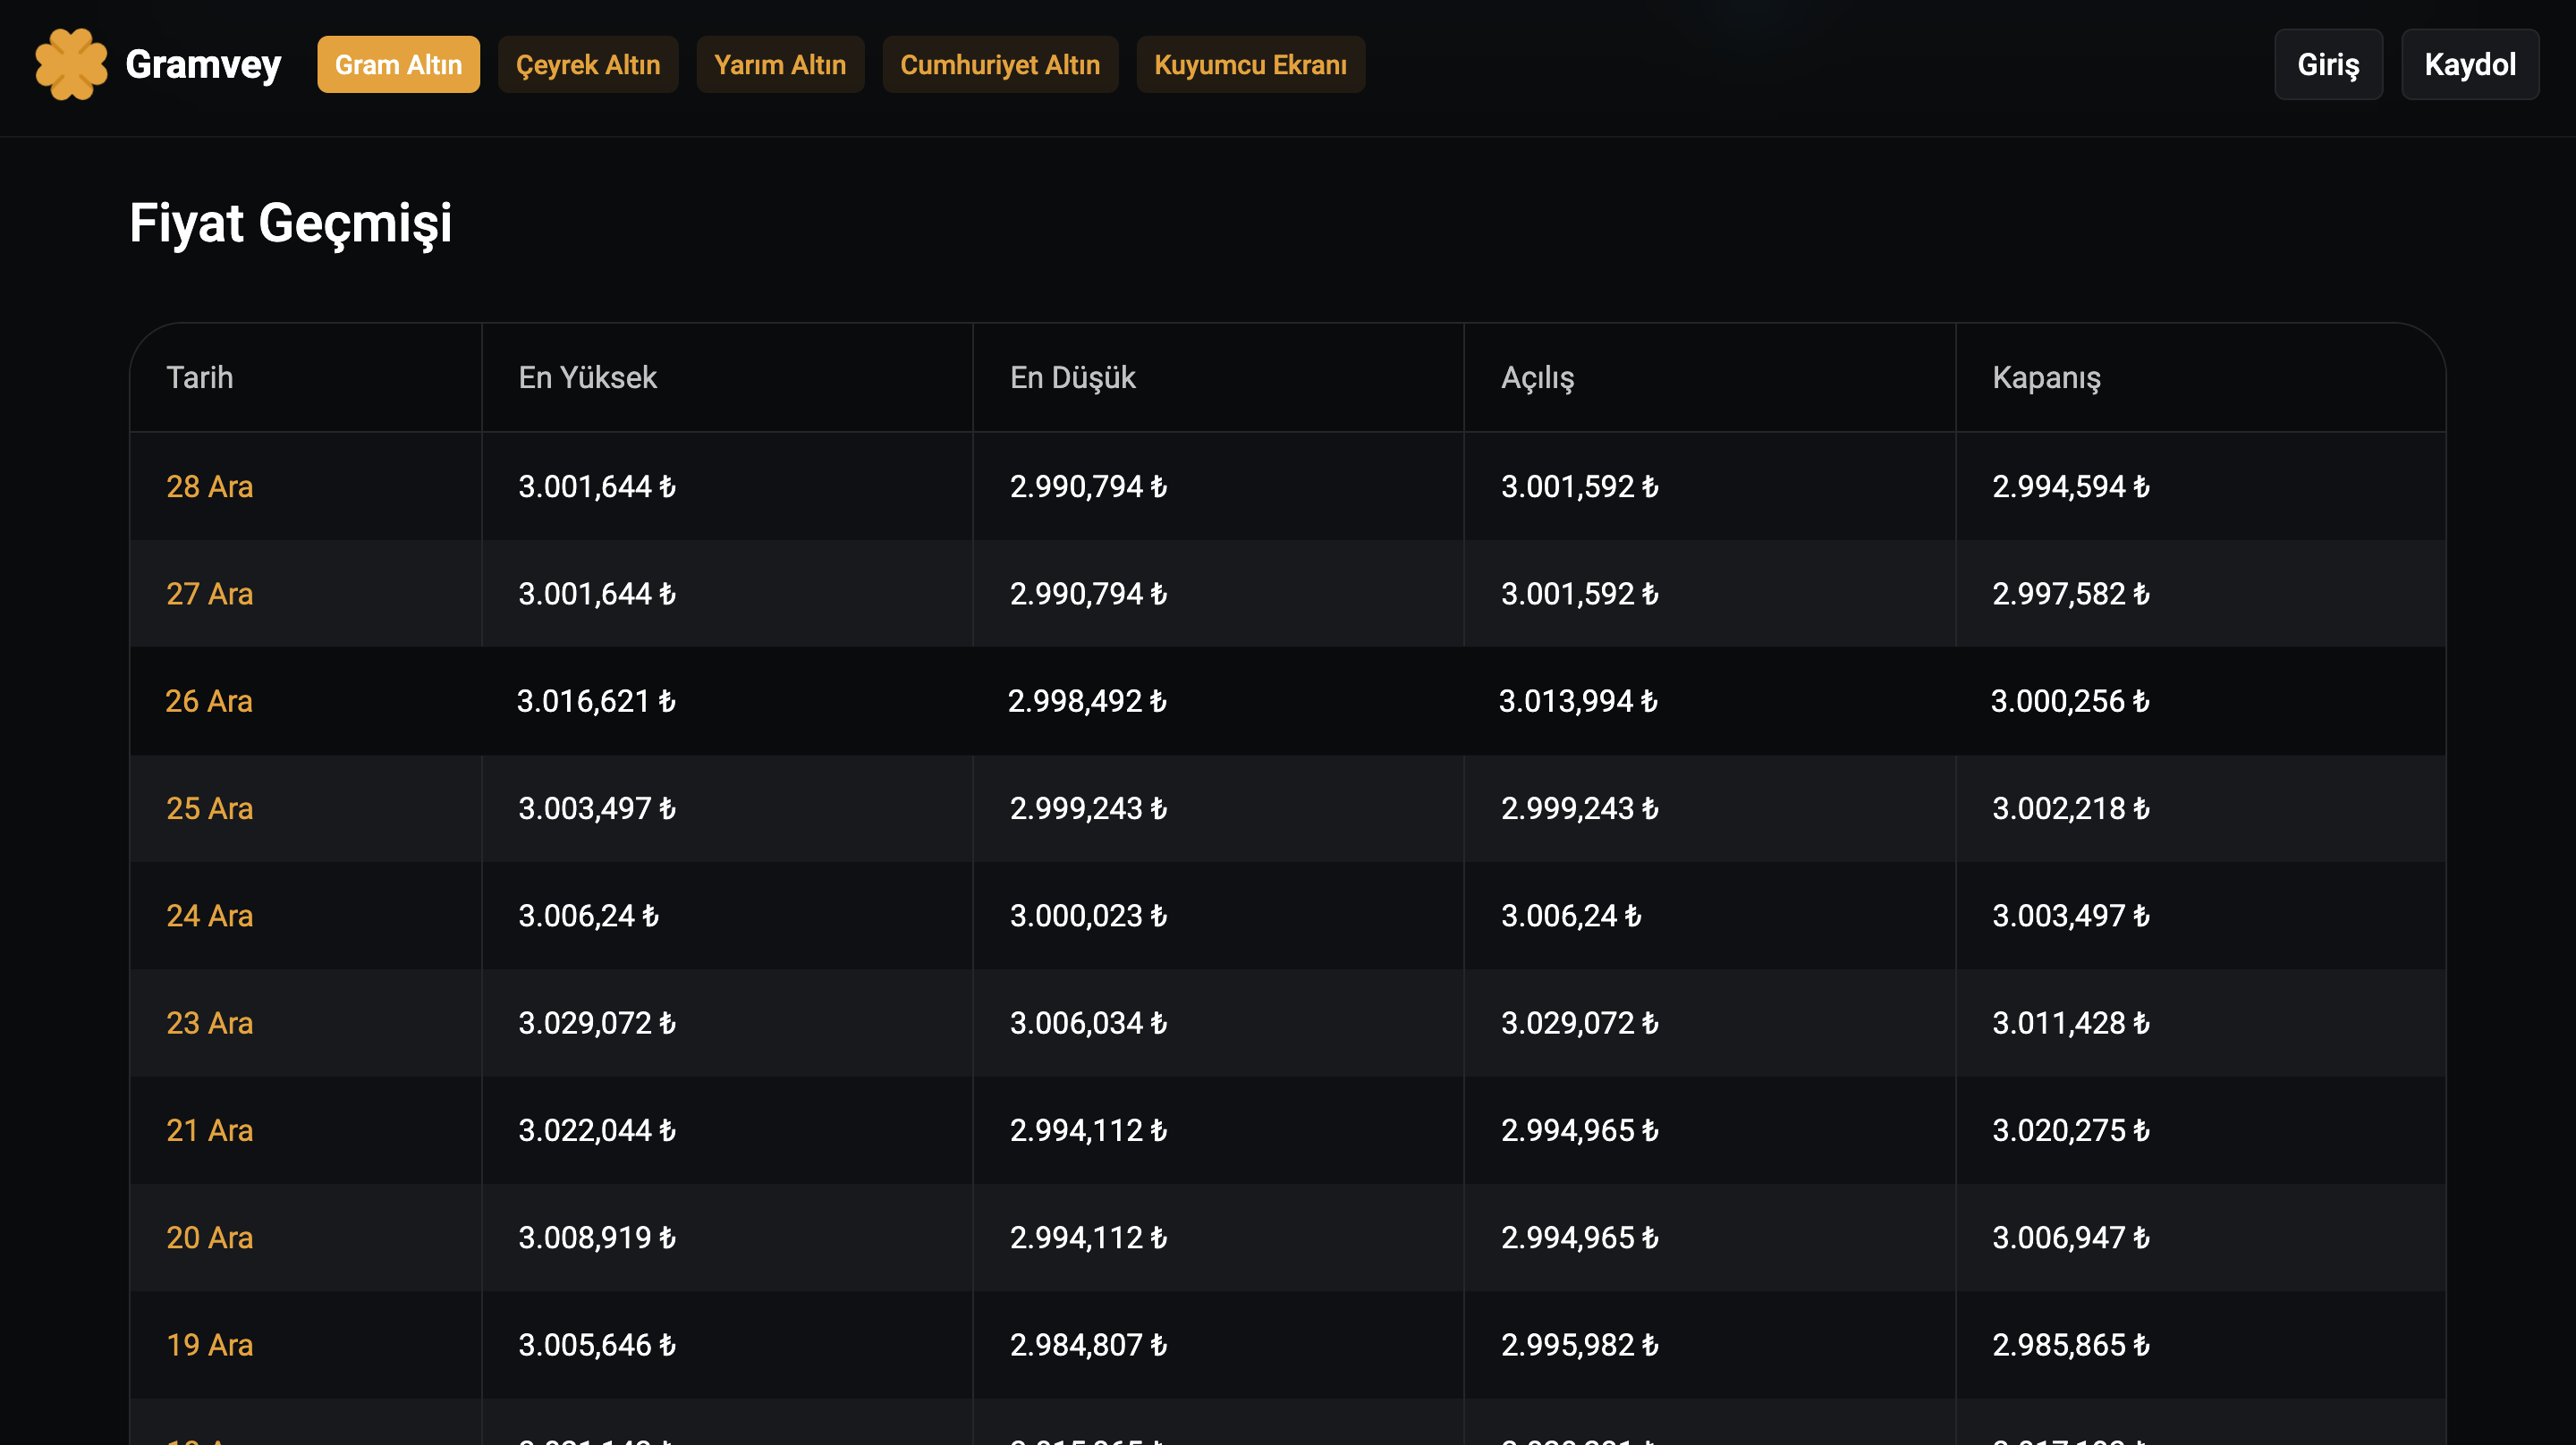Open the 23 Ara date link
This screenshot has width=2576, height=1445.
point(209,1023)
